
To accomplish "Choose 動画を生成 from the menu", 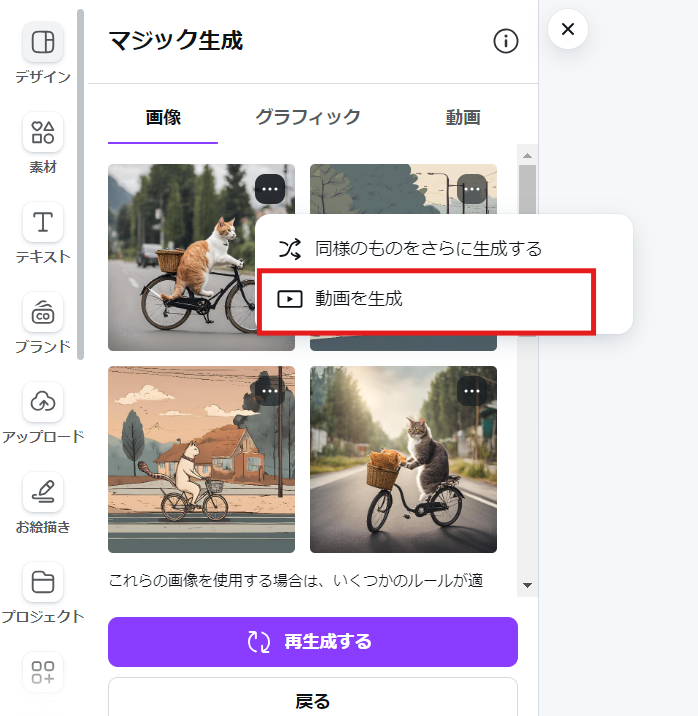I will pos(426,298).
